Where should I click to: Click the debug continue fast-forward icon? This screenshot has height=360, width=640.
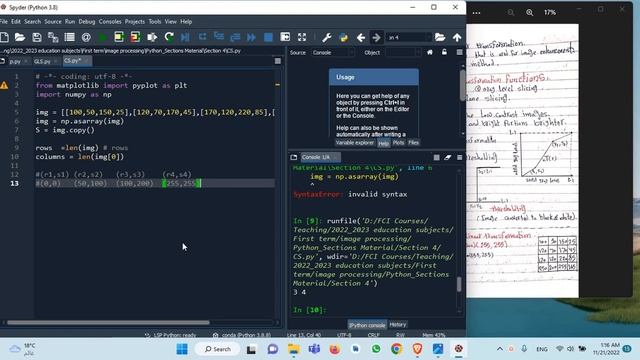(x=251, y=38)
